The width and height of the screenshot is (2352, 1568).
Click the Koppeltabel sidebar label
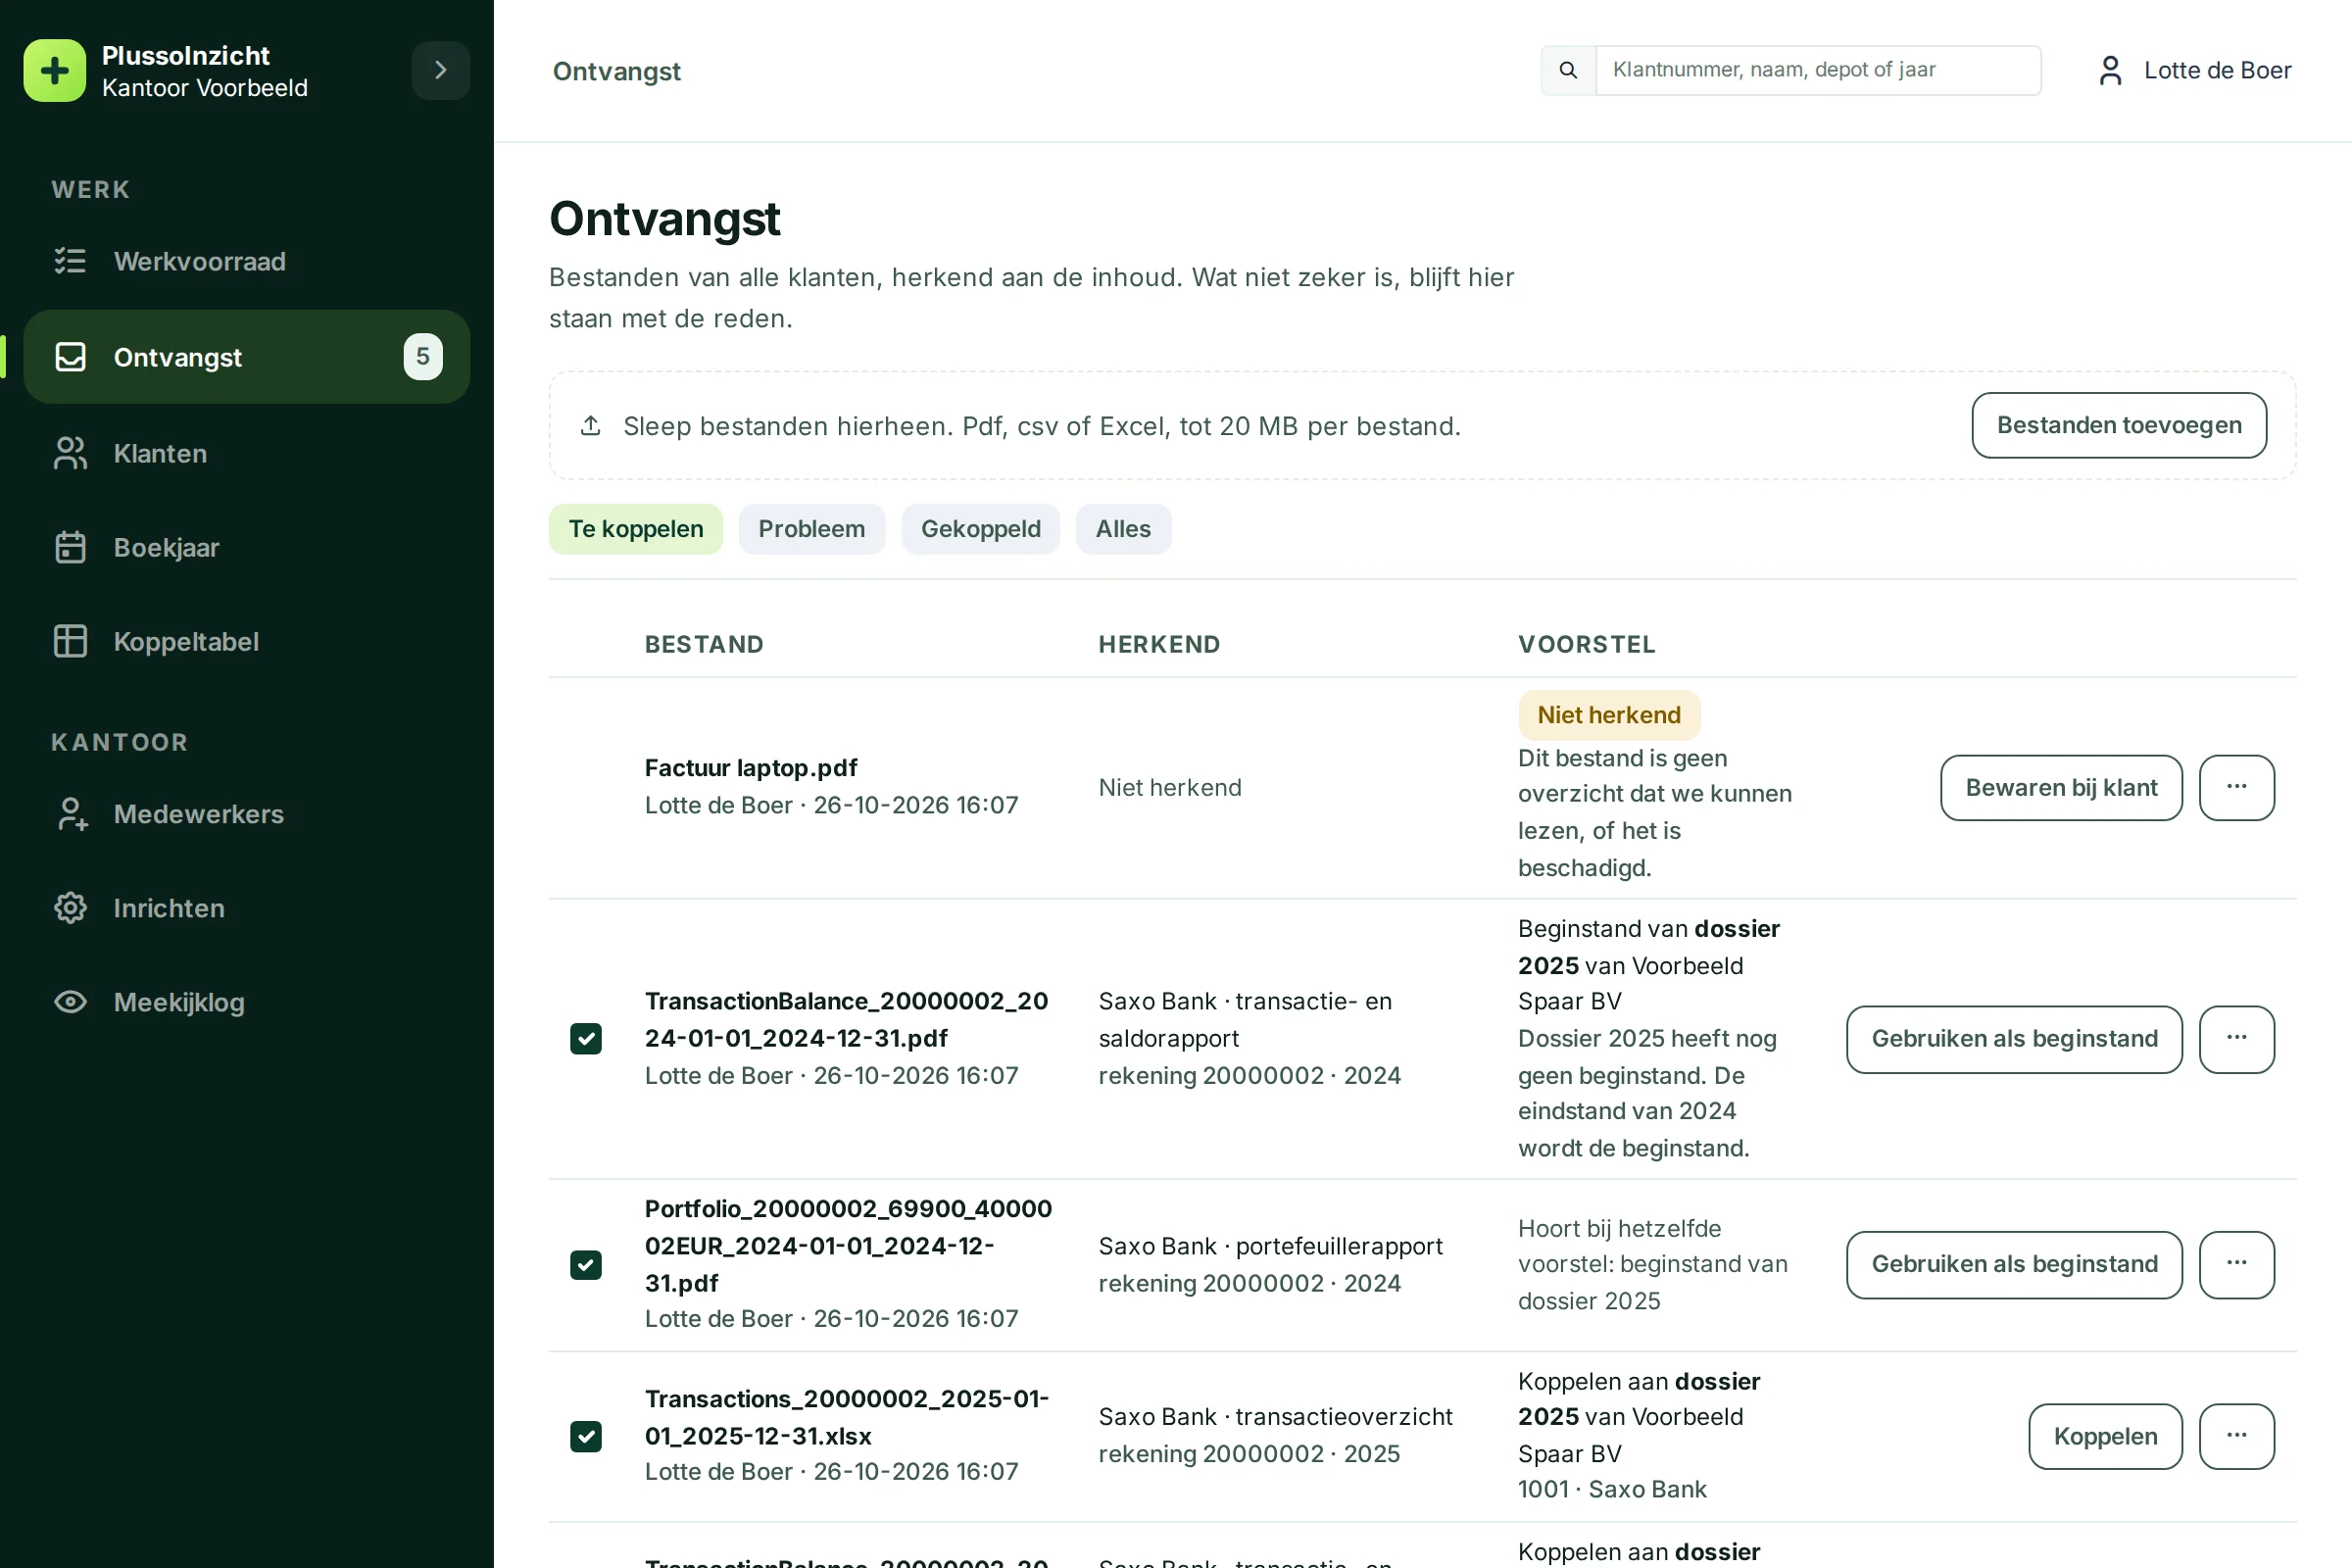coord(186,641)
